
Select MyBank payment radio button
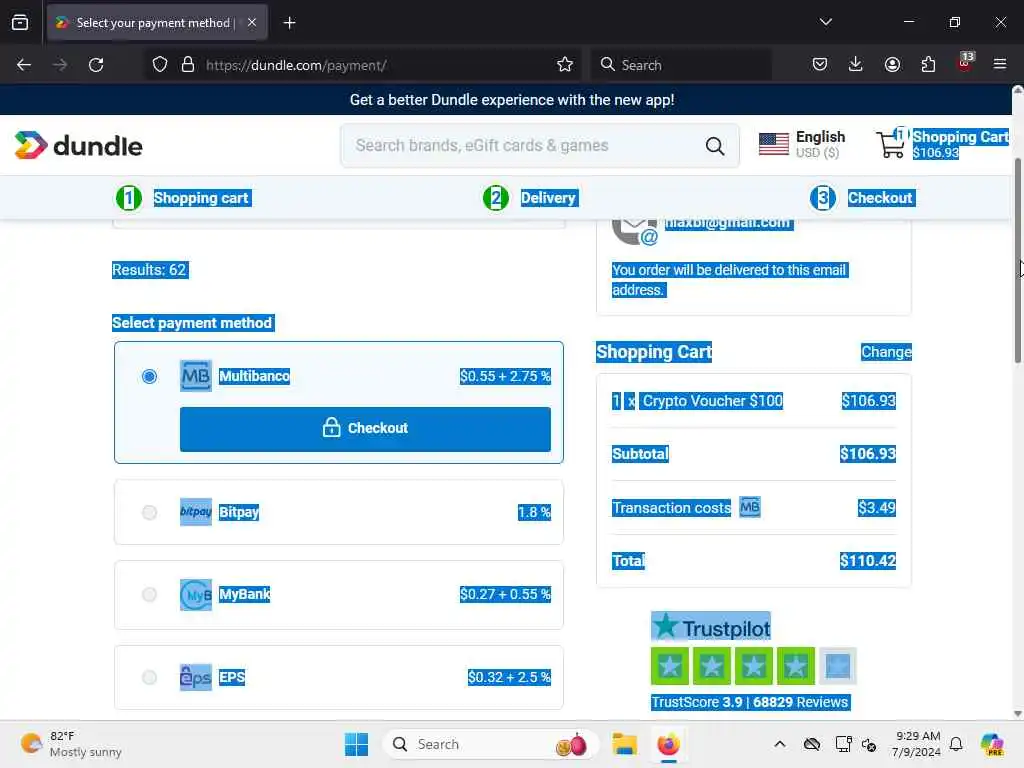tap(150, 594)
